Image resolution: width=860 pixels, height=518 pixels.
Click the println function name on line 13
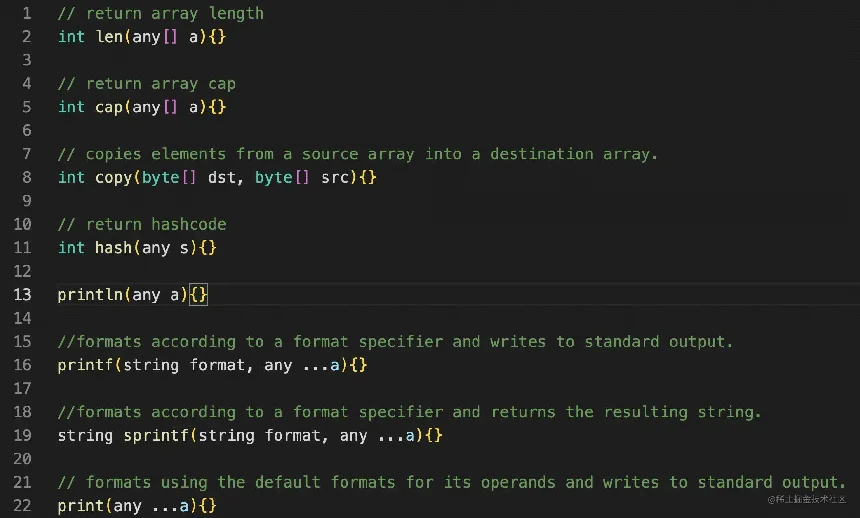click(90, 295)
